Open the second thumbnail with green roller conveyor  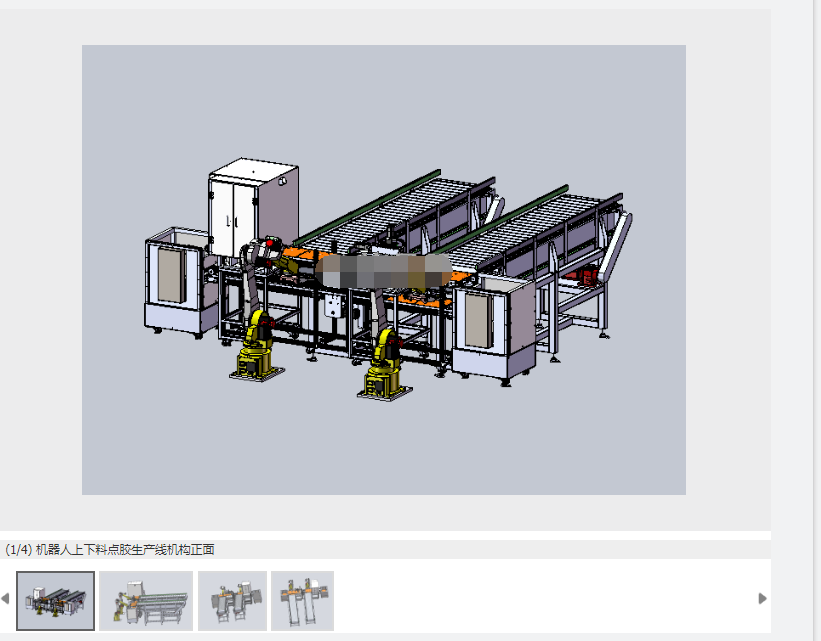pos(146,601)
